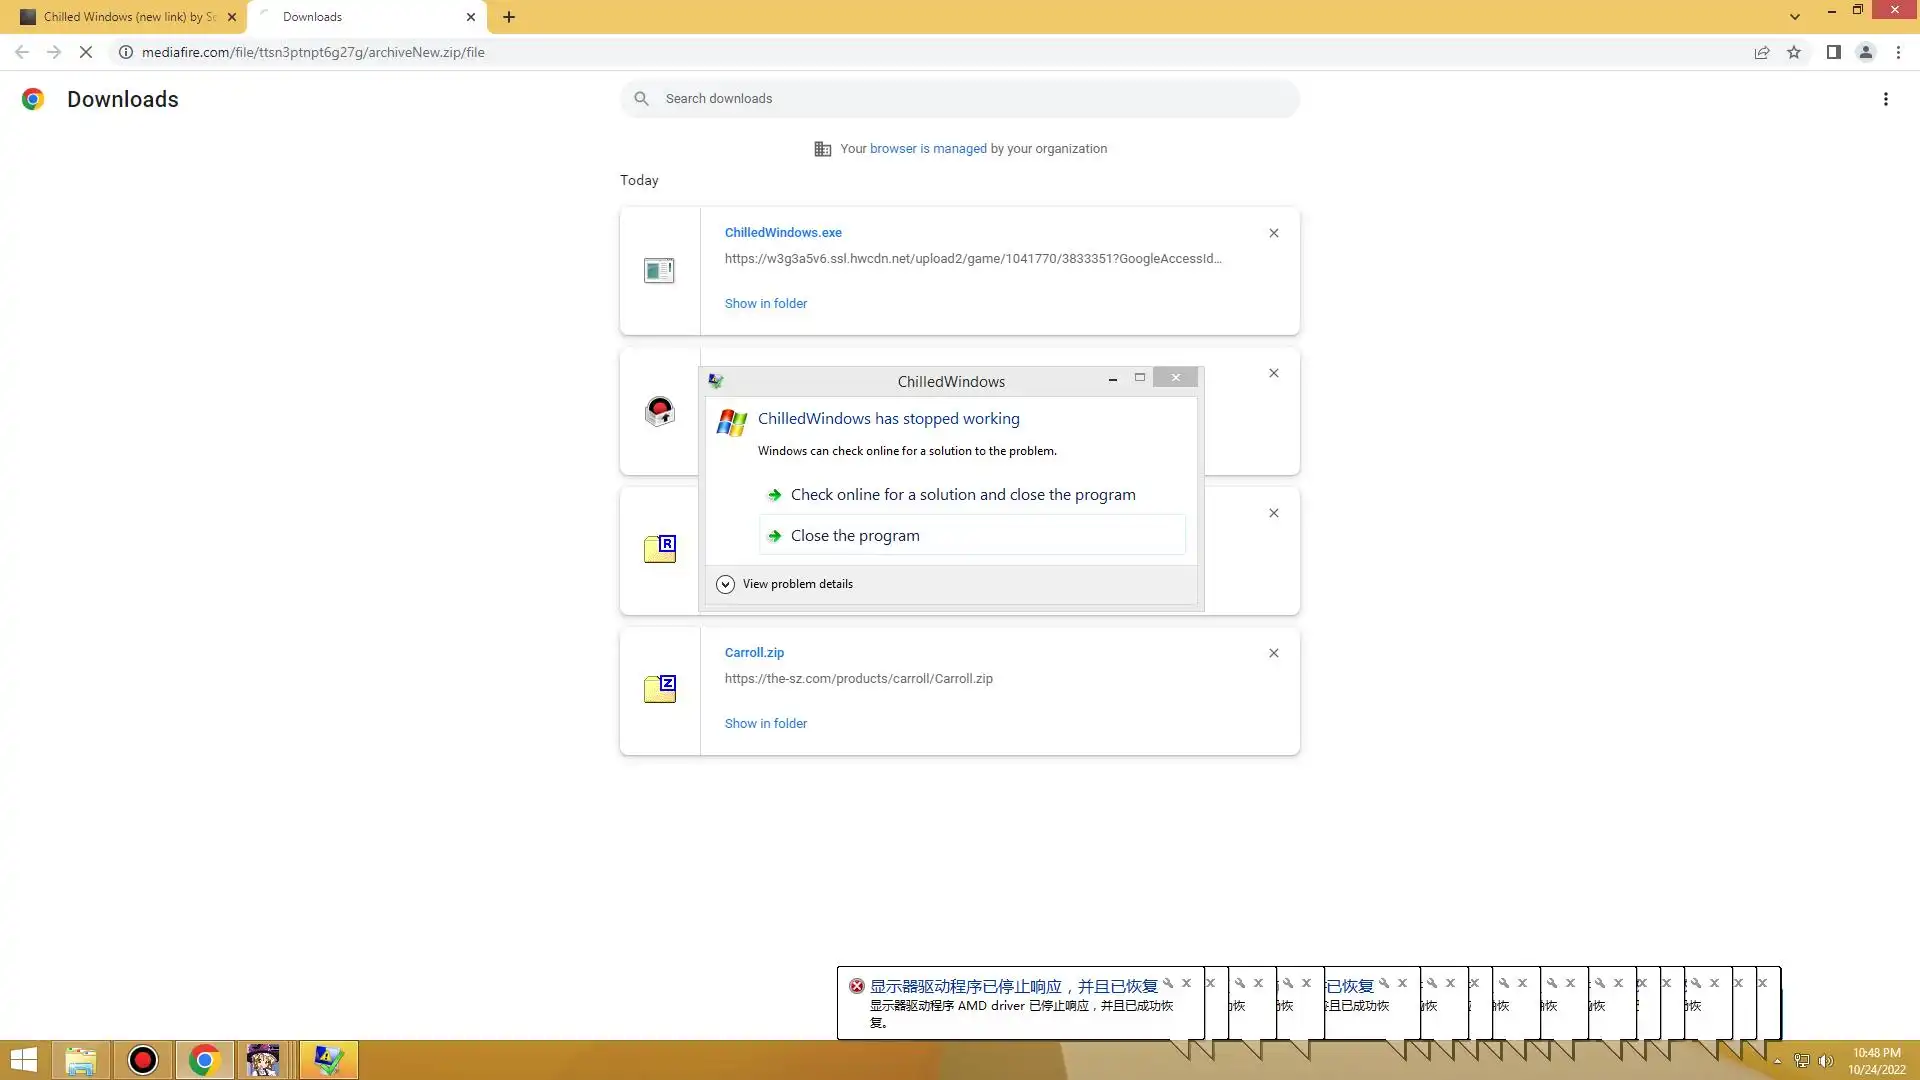Click the volume speaker tray icon
This screenshot has width=1920, height=1080.
1825,1061
